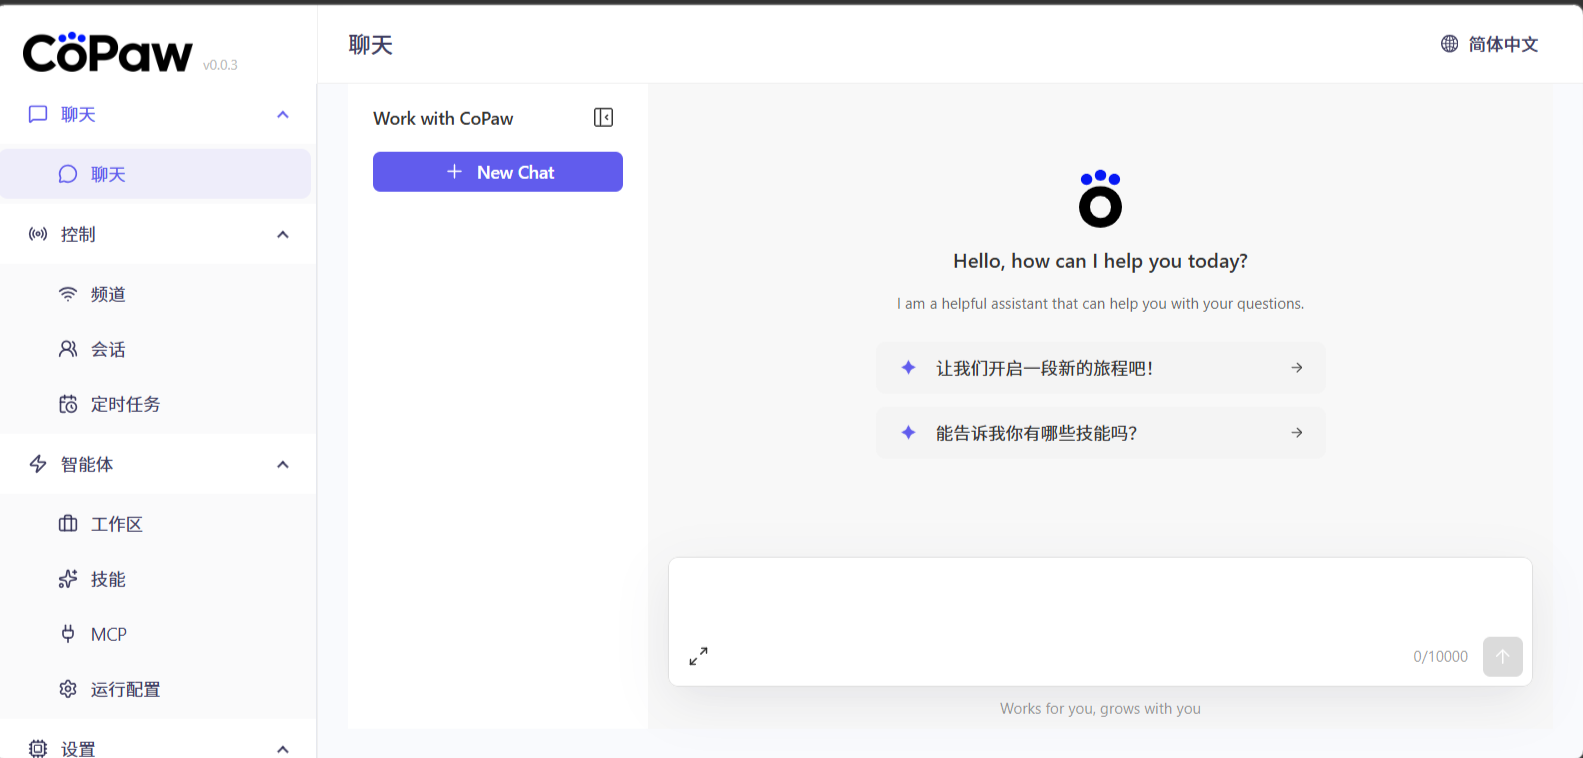This screenshot has height=758, width=1583.
Task: Open 工作区 workspace page
Action: [116, 524]
